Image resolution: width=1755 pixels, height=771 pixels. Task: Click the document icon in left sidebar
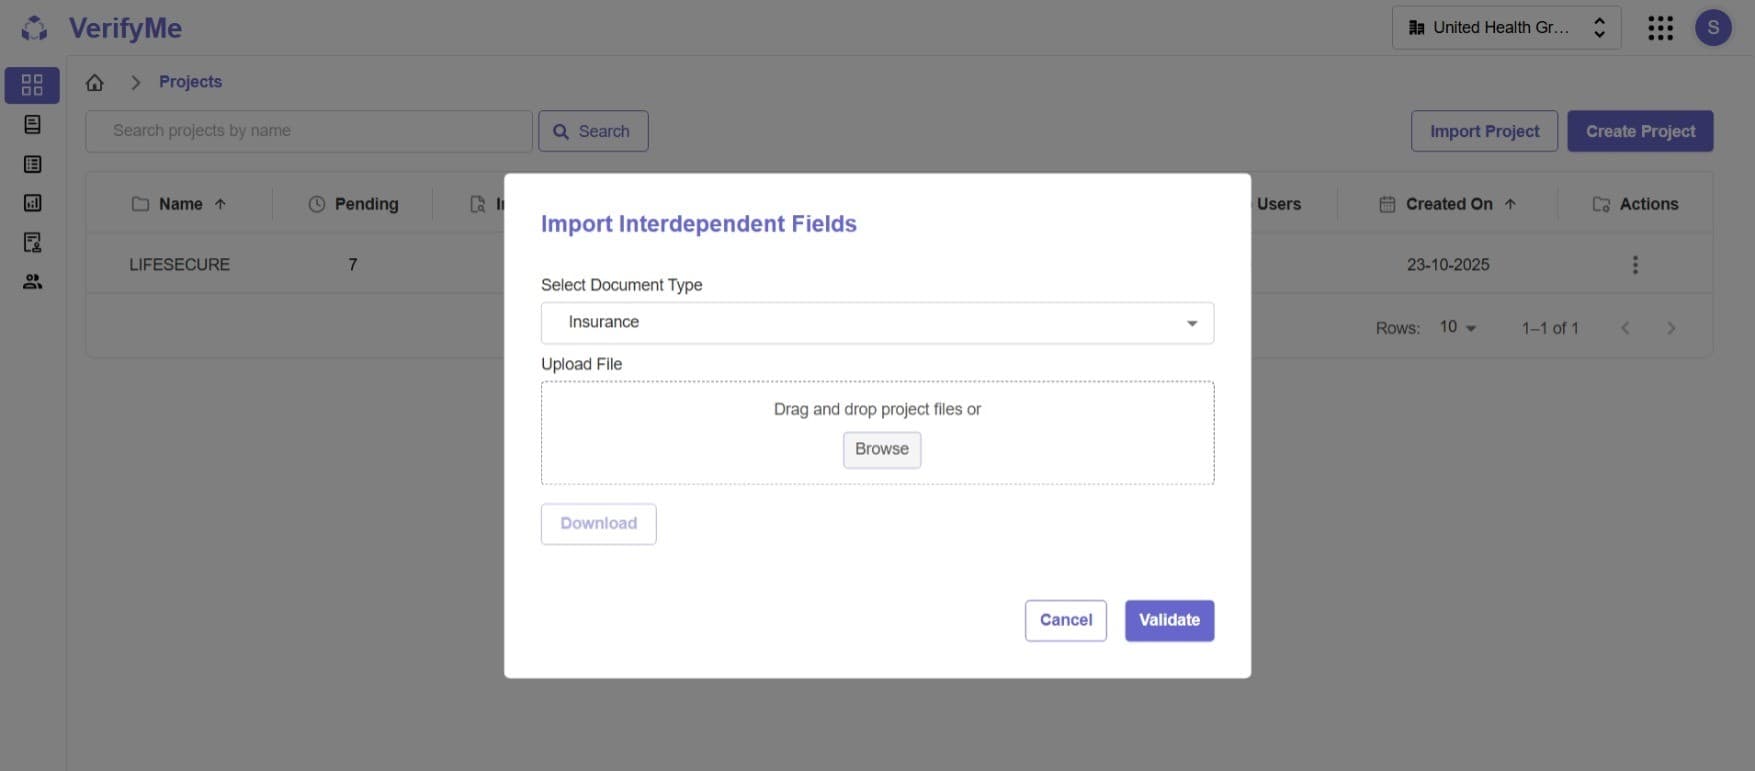tap(32, 124)
